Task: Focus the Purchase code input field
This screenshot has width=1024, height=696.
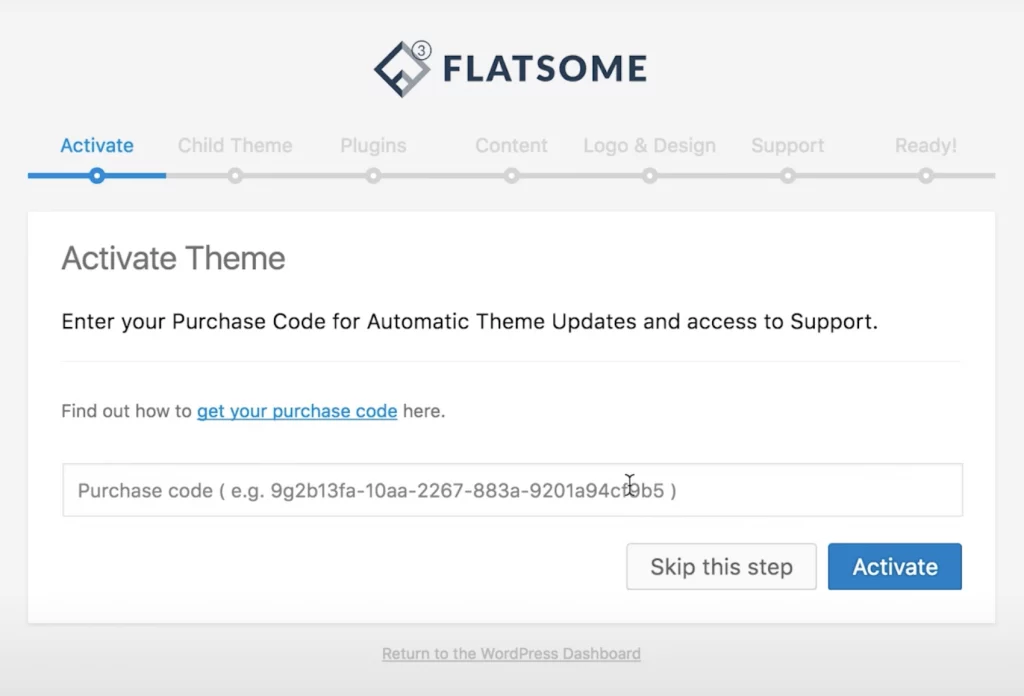Action: (x=512, y=490)
